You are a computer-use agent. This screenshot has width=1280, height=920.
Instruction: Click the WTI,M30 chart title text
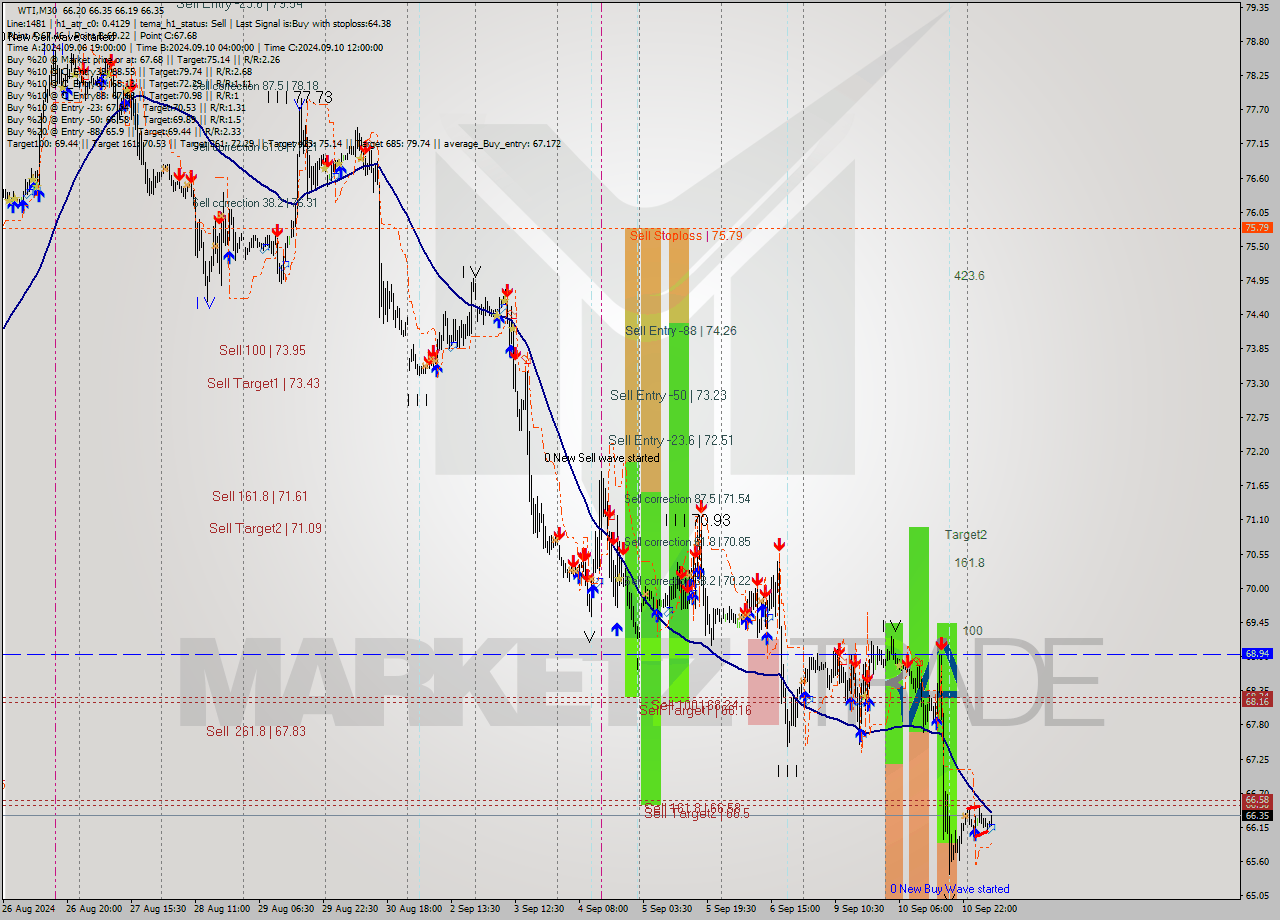tap(38, 11)
